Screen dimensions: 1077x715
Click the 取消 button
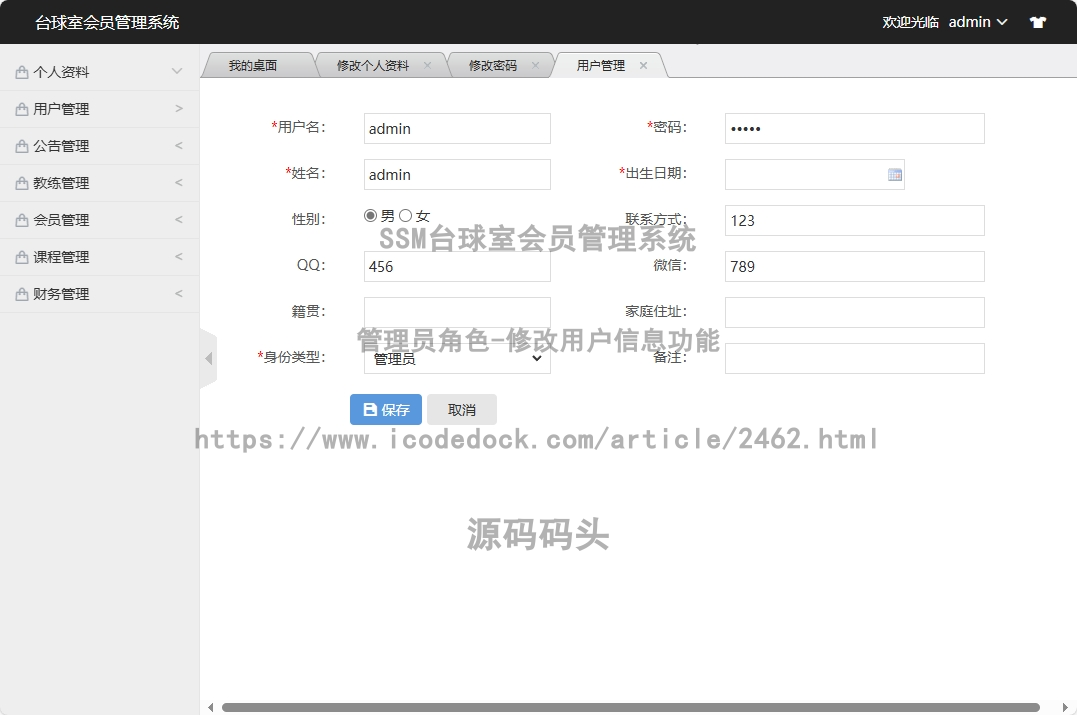[462, 409]
